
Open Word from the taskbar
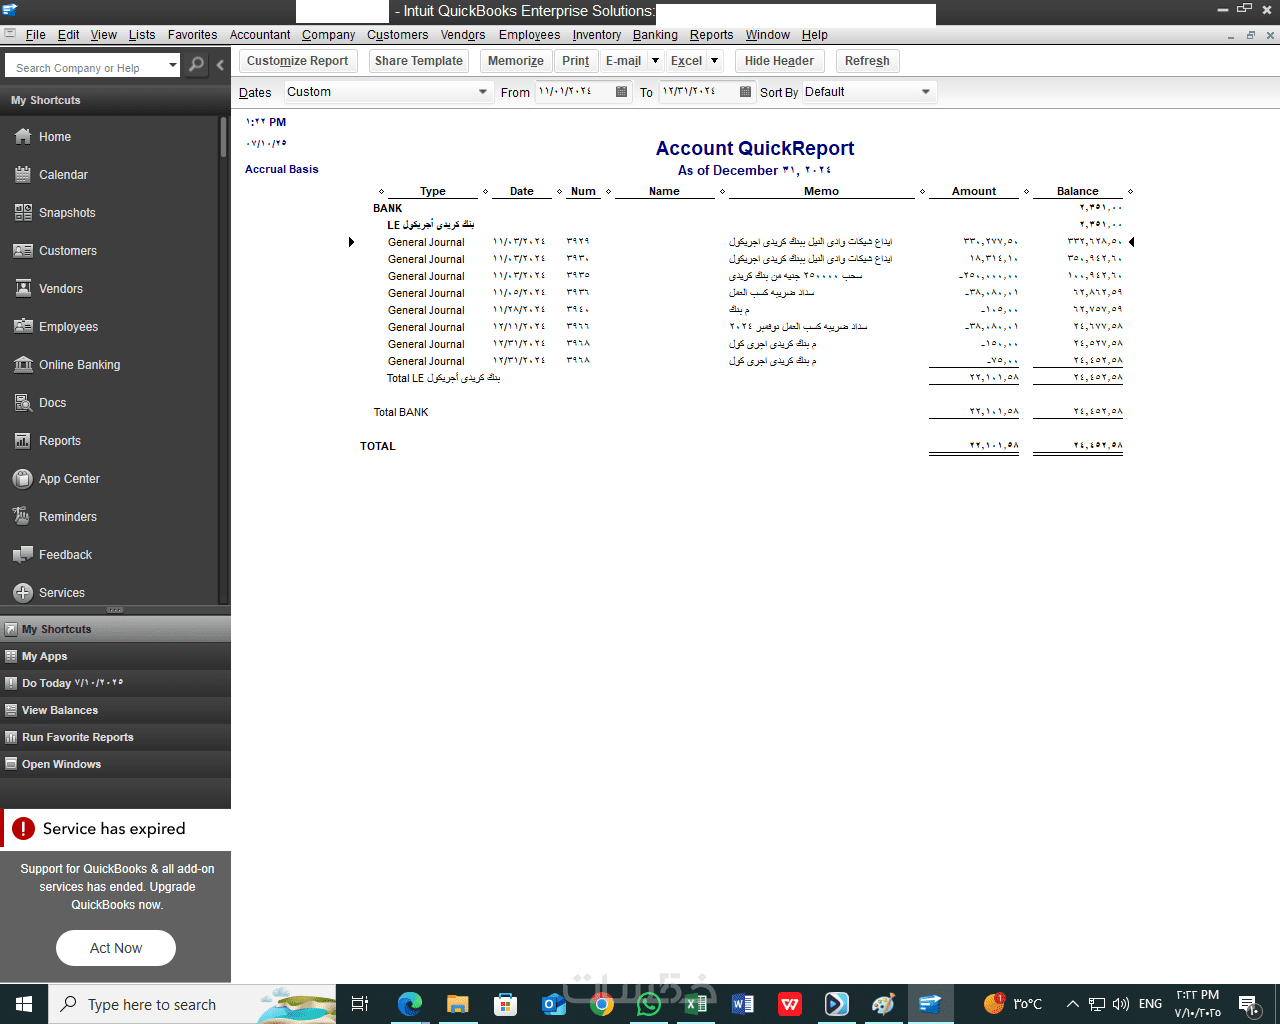[743, 1004]
